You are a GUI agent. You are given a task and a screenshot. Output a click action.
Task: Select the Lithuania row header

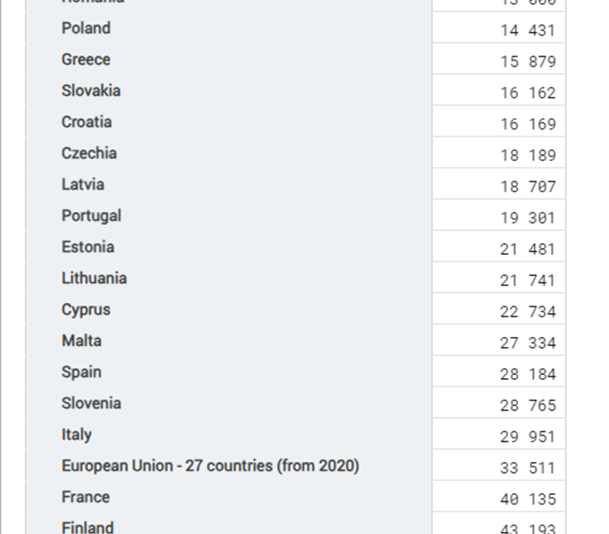pos(94,278)
